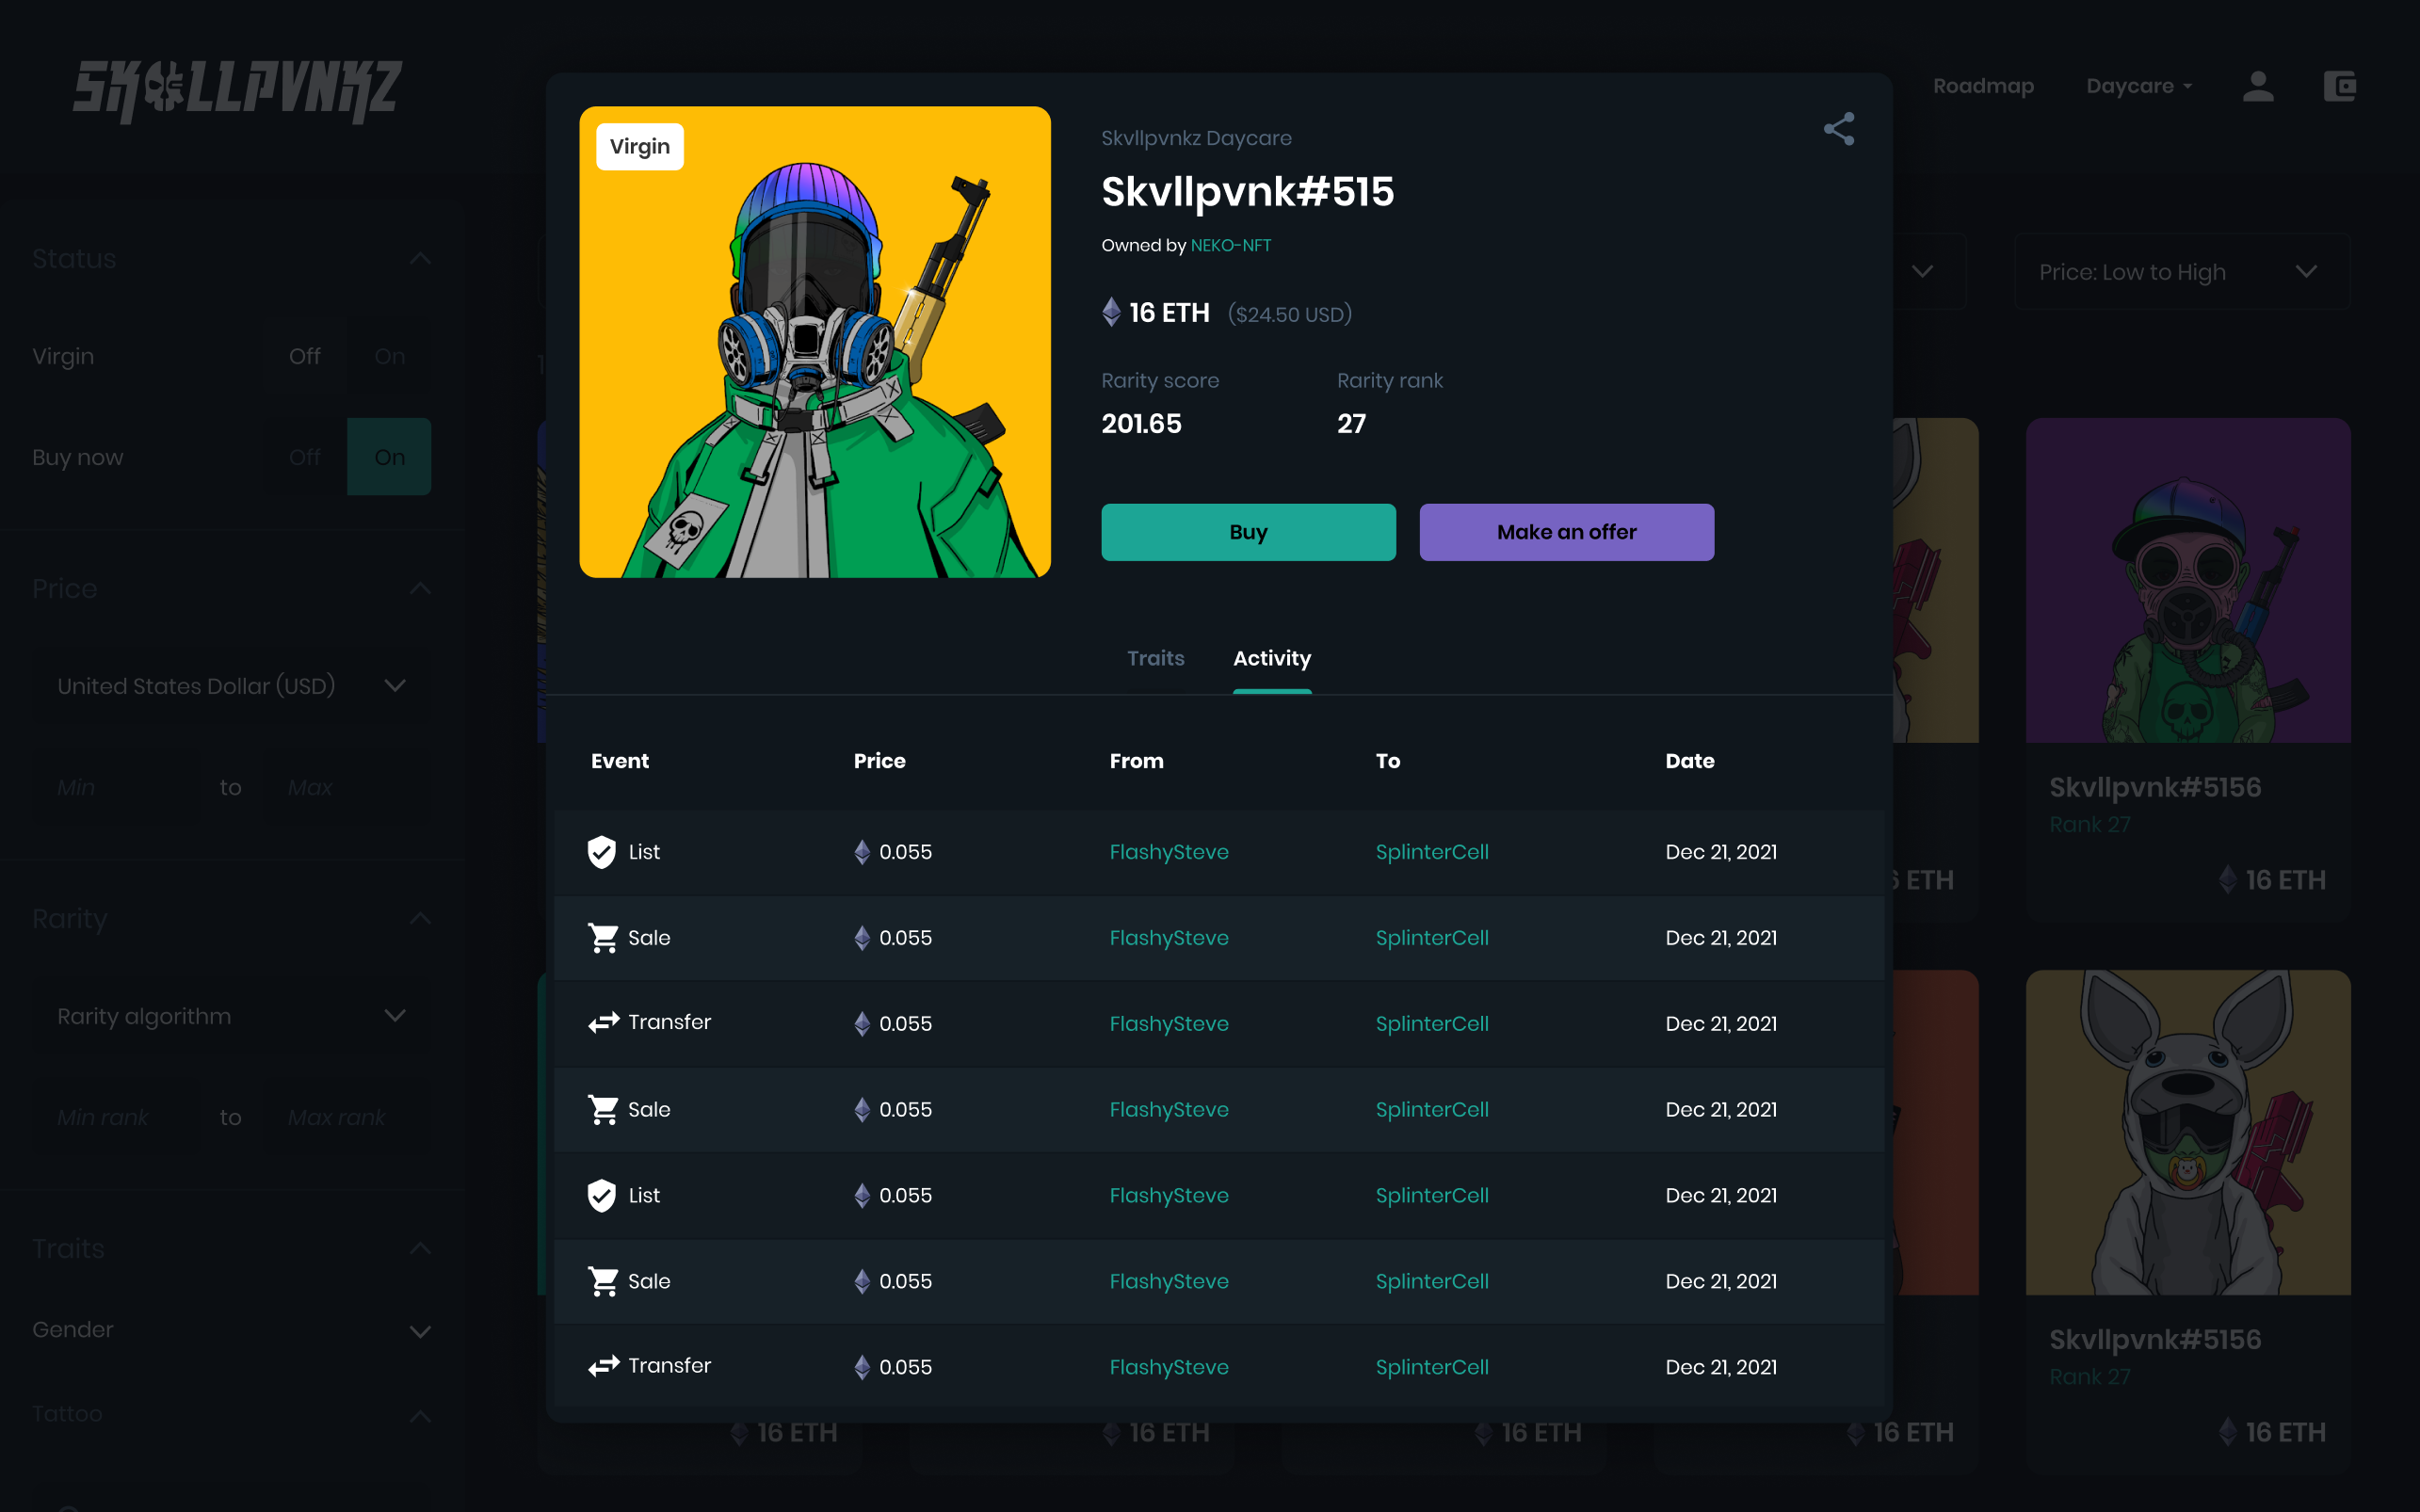Click the Skvllpvnk#515 artwork image
2420x1512 pixels.
point(815,342)
